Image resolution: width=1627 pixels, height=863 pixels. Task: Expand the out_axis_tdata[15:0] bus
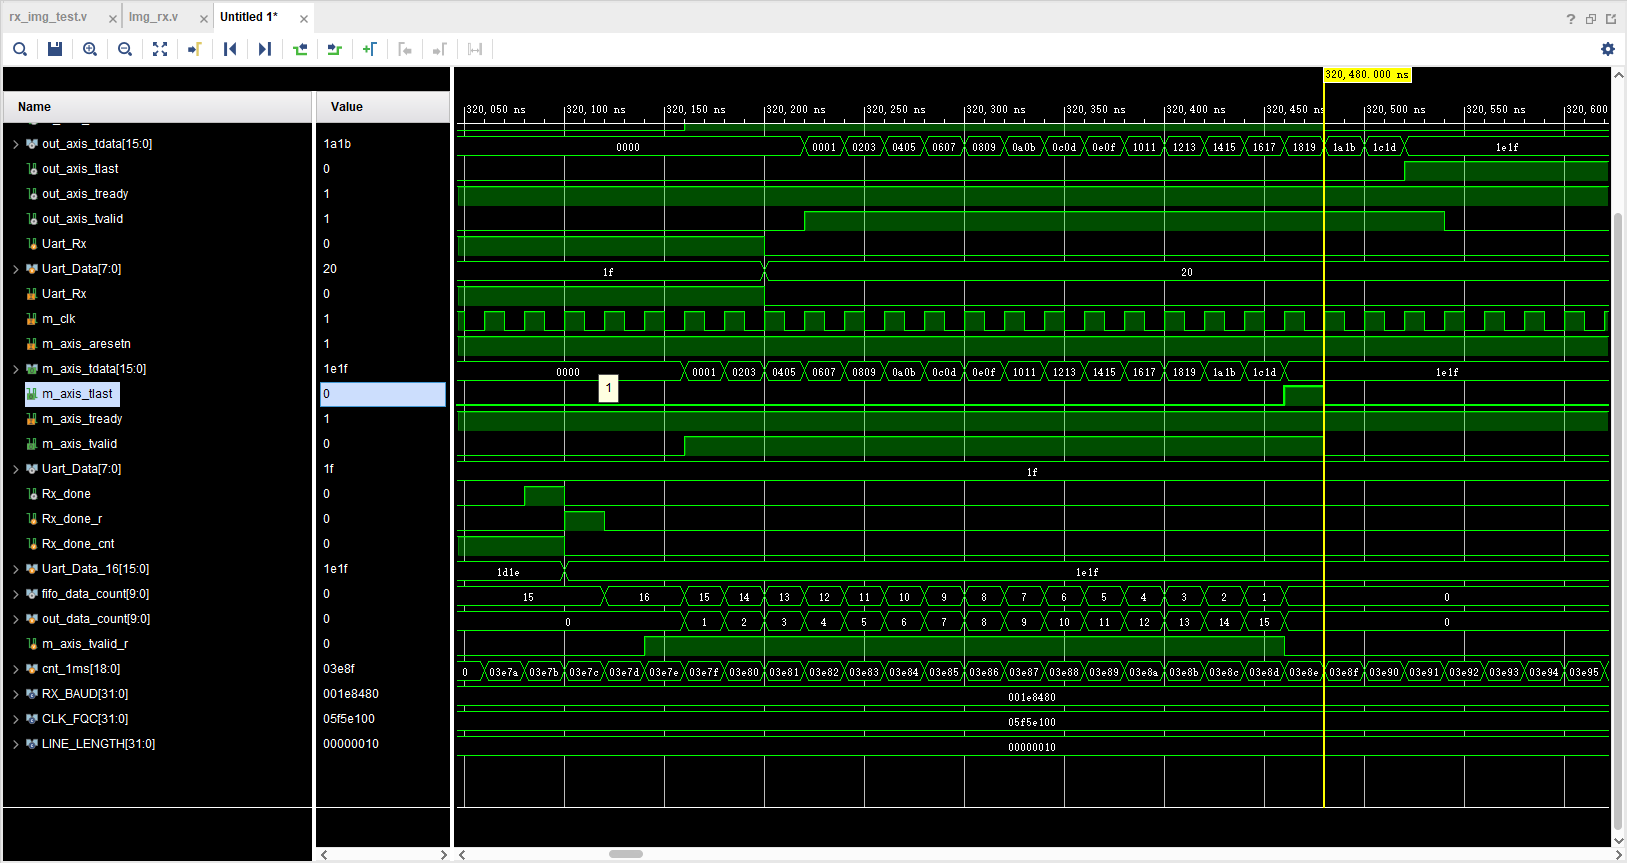pyautogui.click(x=16, y=144)
